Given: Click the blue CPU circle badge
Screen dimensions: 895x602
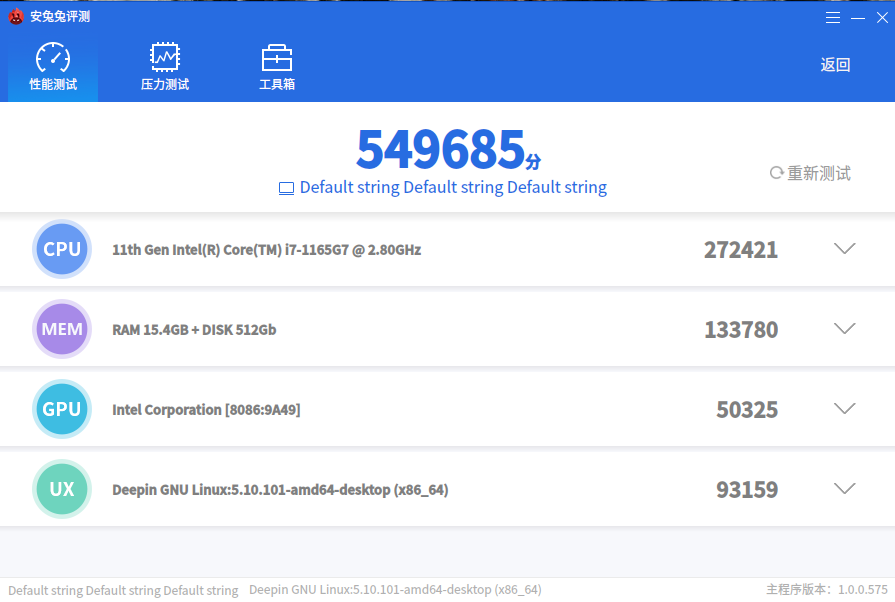Looking at the screenshot, I should point(62,249).
